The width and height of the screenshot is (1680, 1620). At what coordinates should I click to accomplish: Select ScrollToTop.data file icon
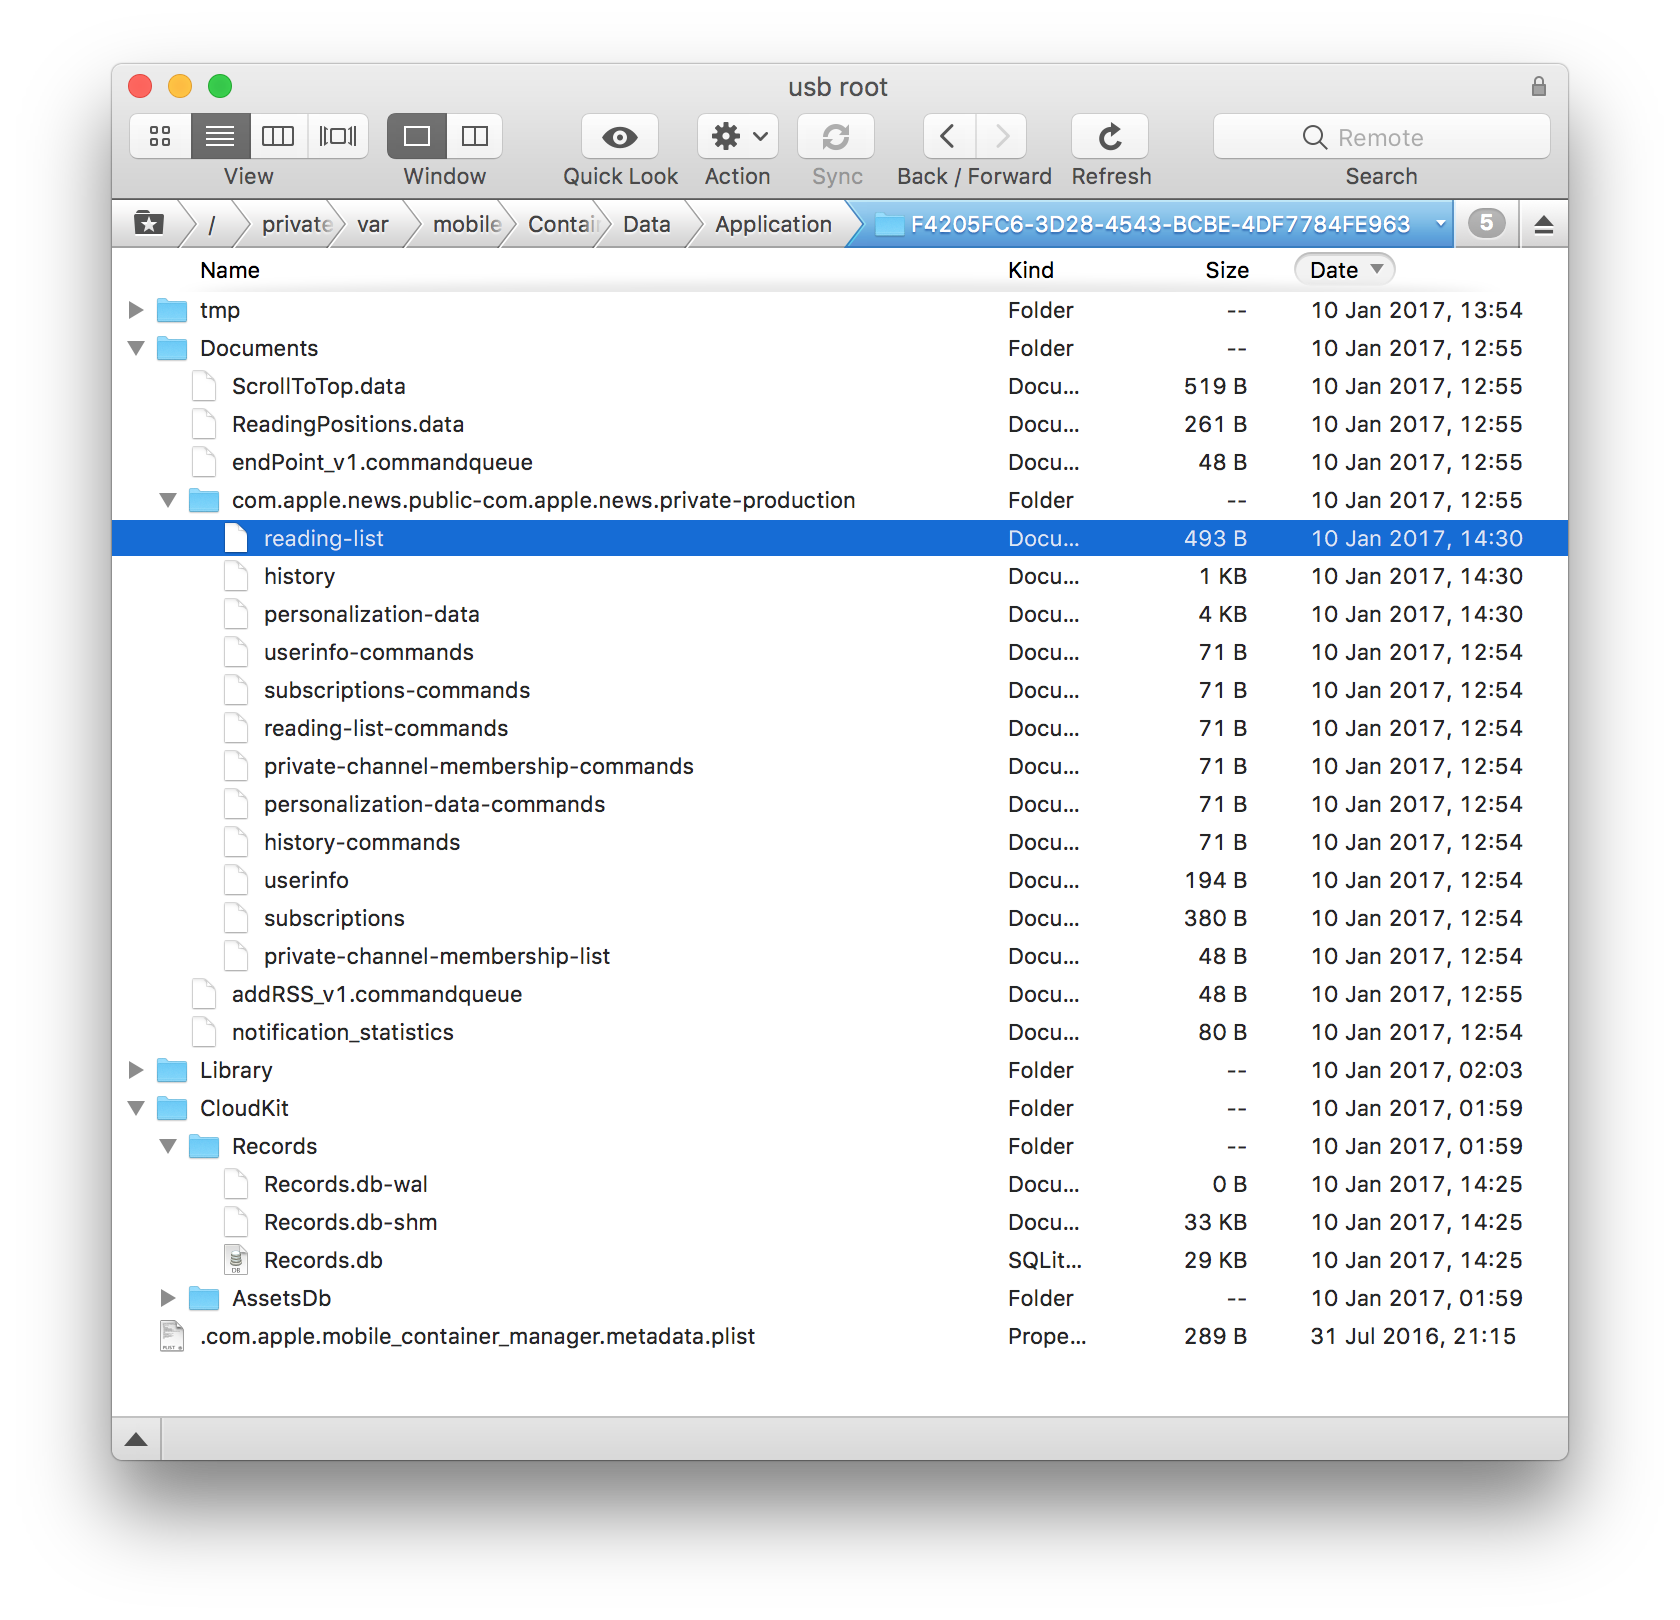pyautogui.click(x=204, y=386)
